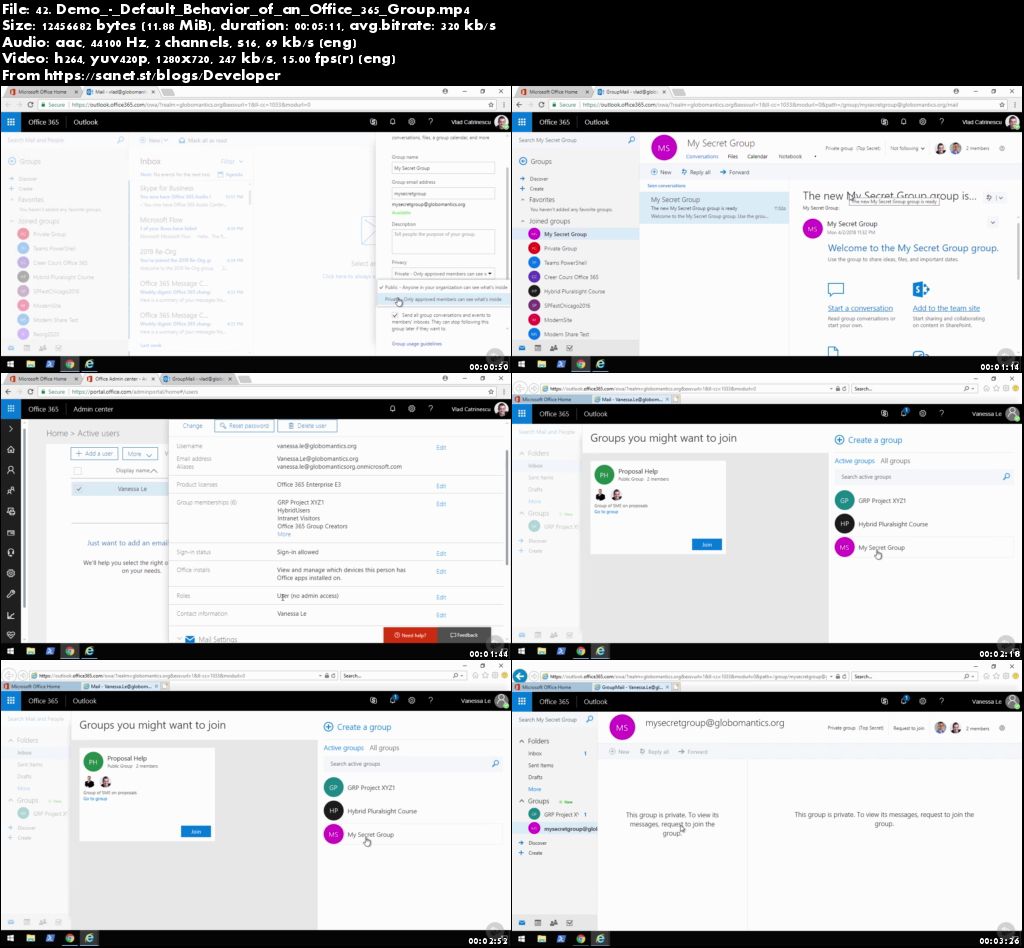This screenshot has height=948, width=1024.
Task: Switch to Mail icon at bottom of 00:01:14 frame
Action: click(x=522, y=348)
